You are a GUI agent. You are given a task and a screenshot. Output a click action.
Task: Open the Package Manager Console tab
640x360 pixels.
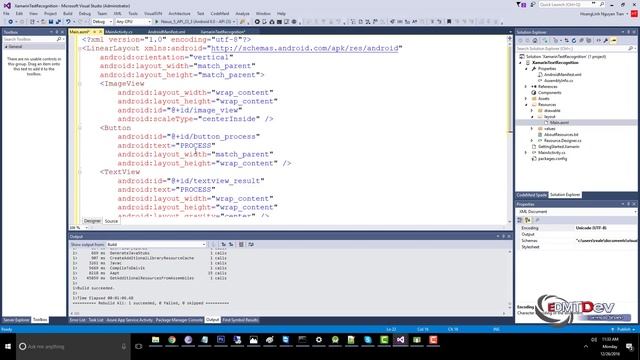(x=179, y=320)
